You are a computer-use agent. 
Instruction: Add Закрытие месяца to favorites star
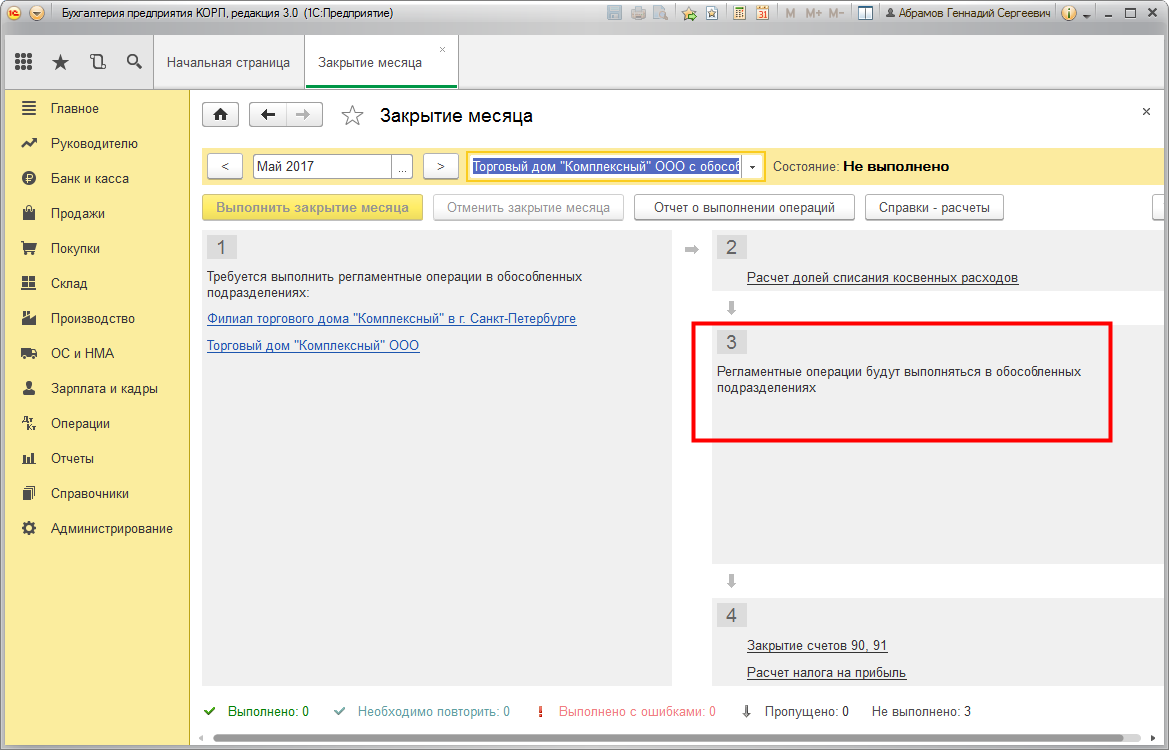352,116
